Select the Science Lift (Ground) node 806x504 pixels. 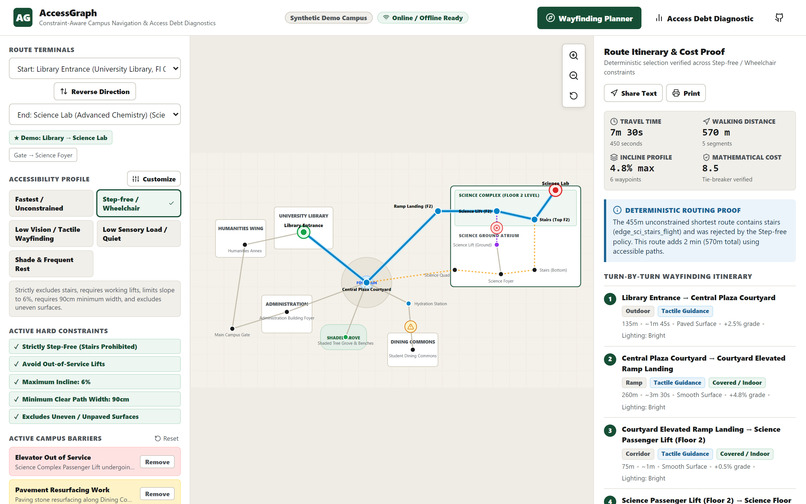pyautogui.click(x=497, y=245)
